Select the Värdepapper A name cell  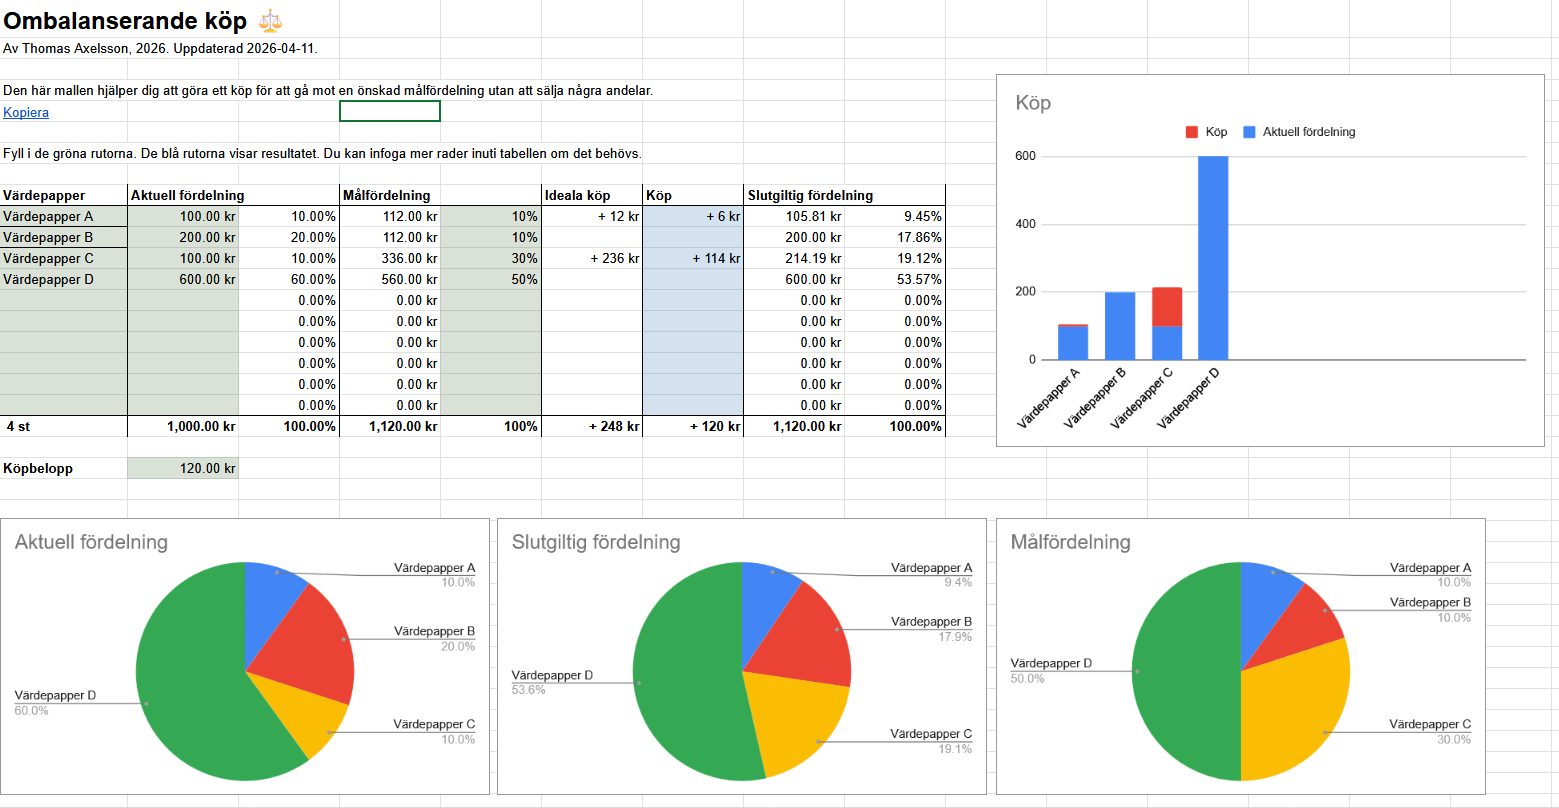click(x=64, y=216)
